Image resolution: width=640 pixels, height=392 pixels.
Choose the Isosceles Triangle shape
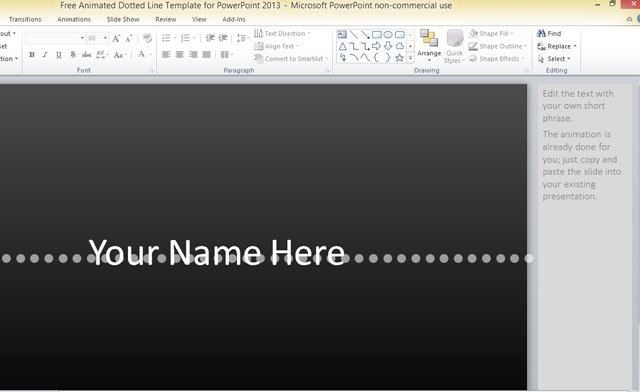click(x=342, y=46)
